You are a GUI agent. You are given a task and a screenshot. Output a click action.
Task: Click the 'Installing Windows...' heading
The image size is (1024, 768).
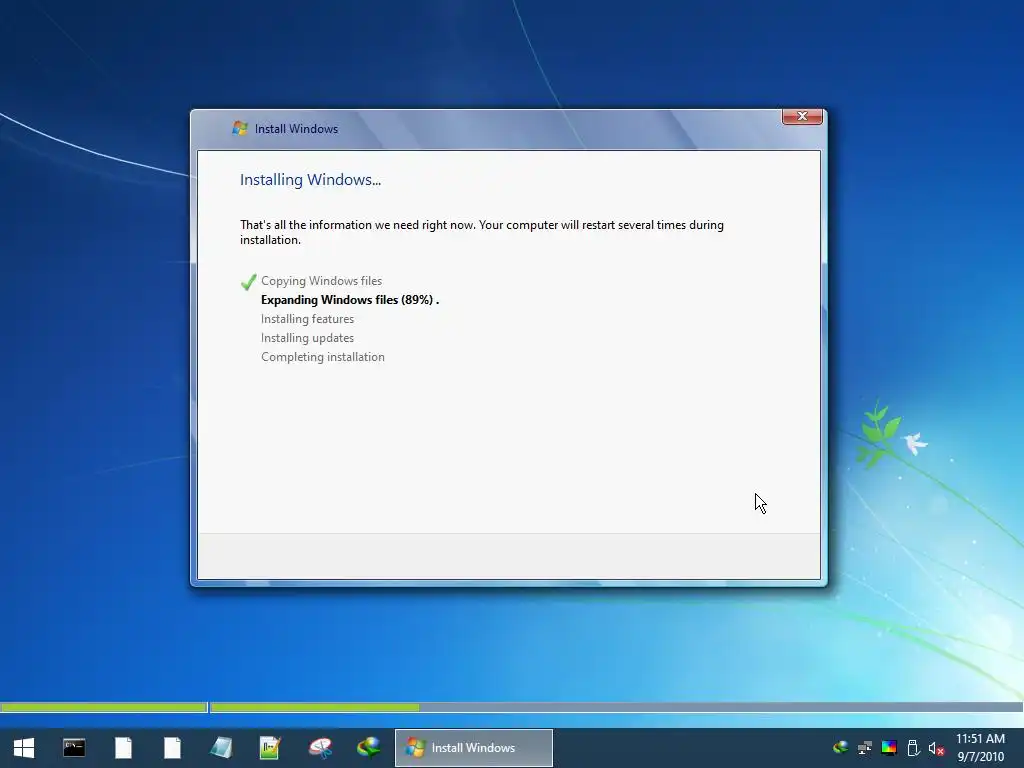pos(310,180)
